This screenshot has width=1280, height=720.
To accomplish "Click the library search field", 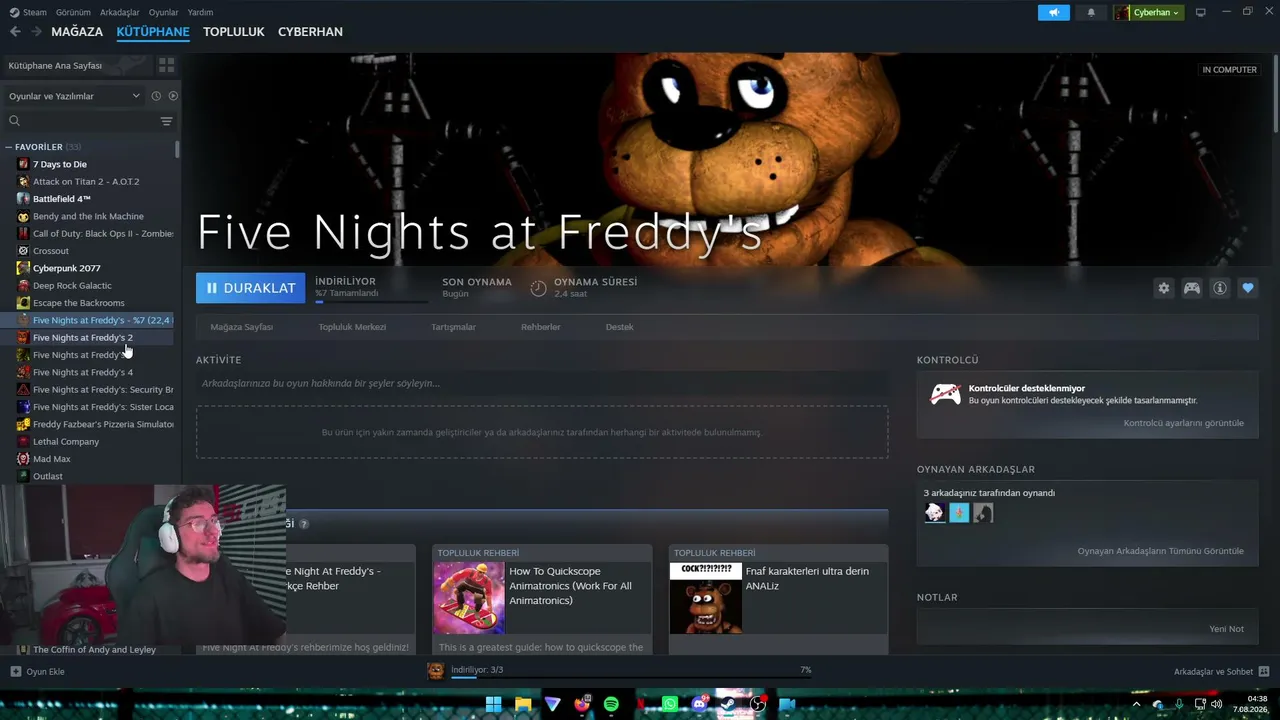I will coord(90,121).
